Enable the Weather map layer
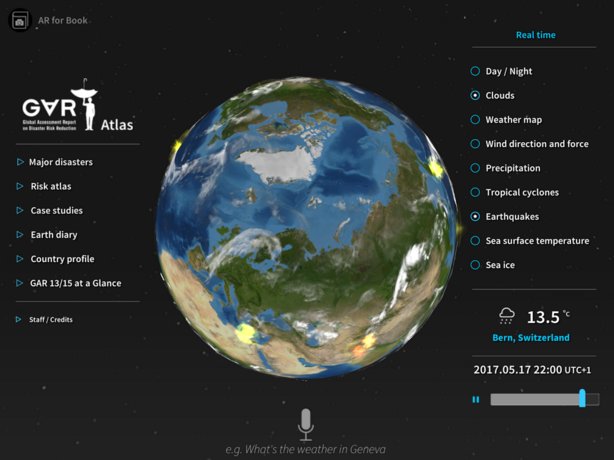The height and width of the screenshot is (460, 614). pos(475,120)
